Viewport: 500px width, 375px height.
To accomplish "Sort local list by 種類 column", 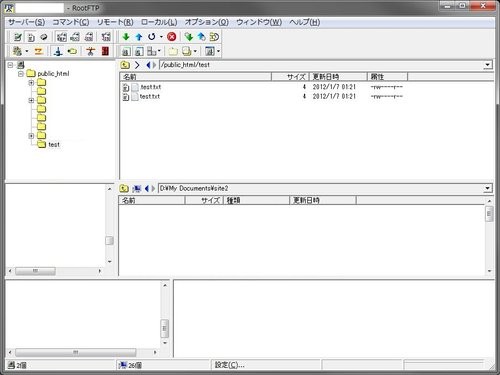I will (x=256, y=200).
